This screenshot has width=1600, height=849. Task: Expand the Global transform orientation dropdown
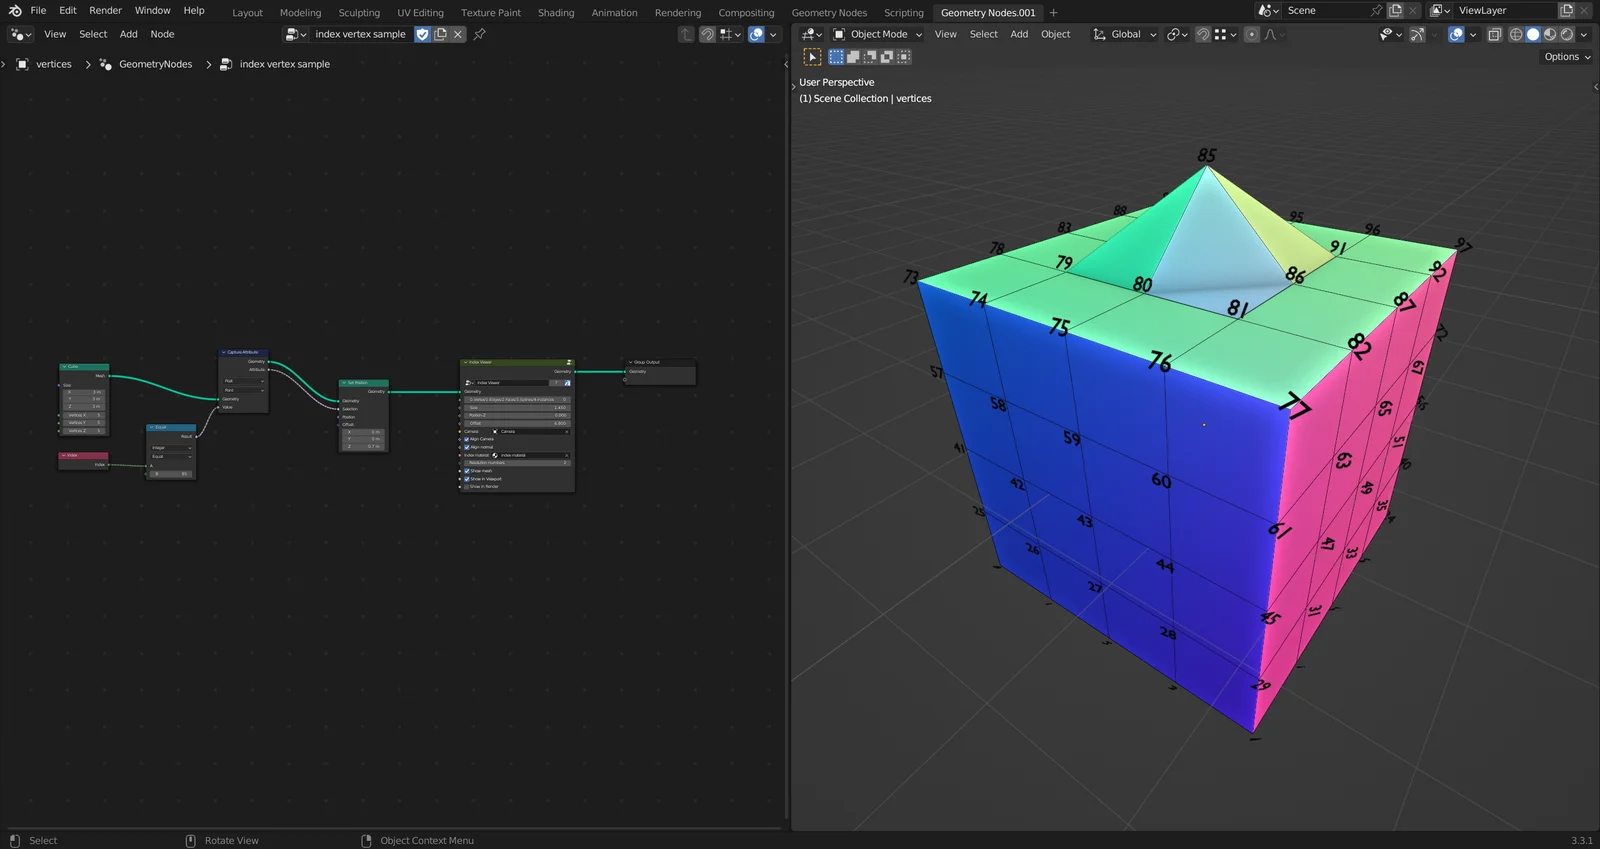click(1125, 34)
